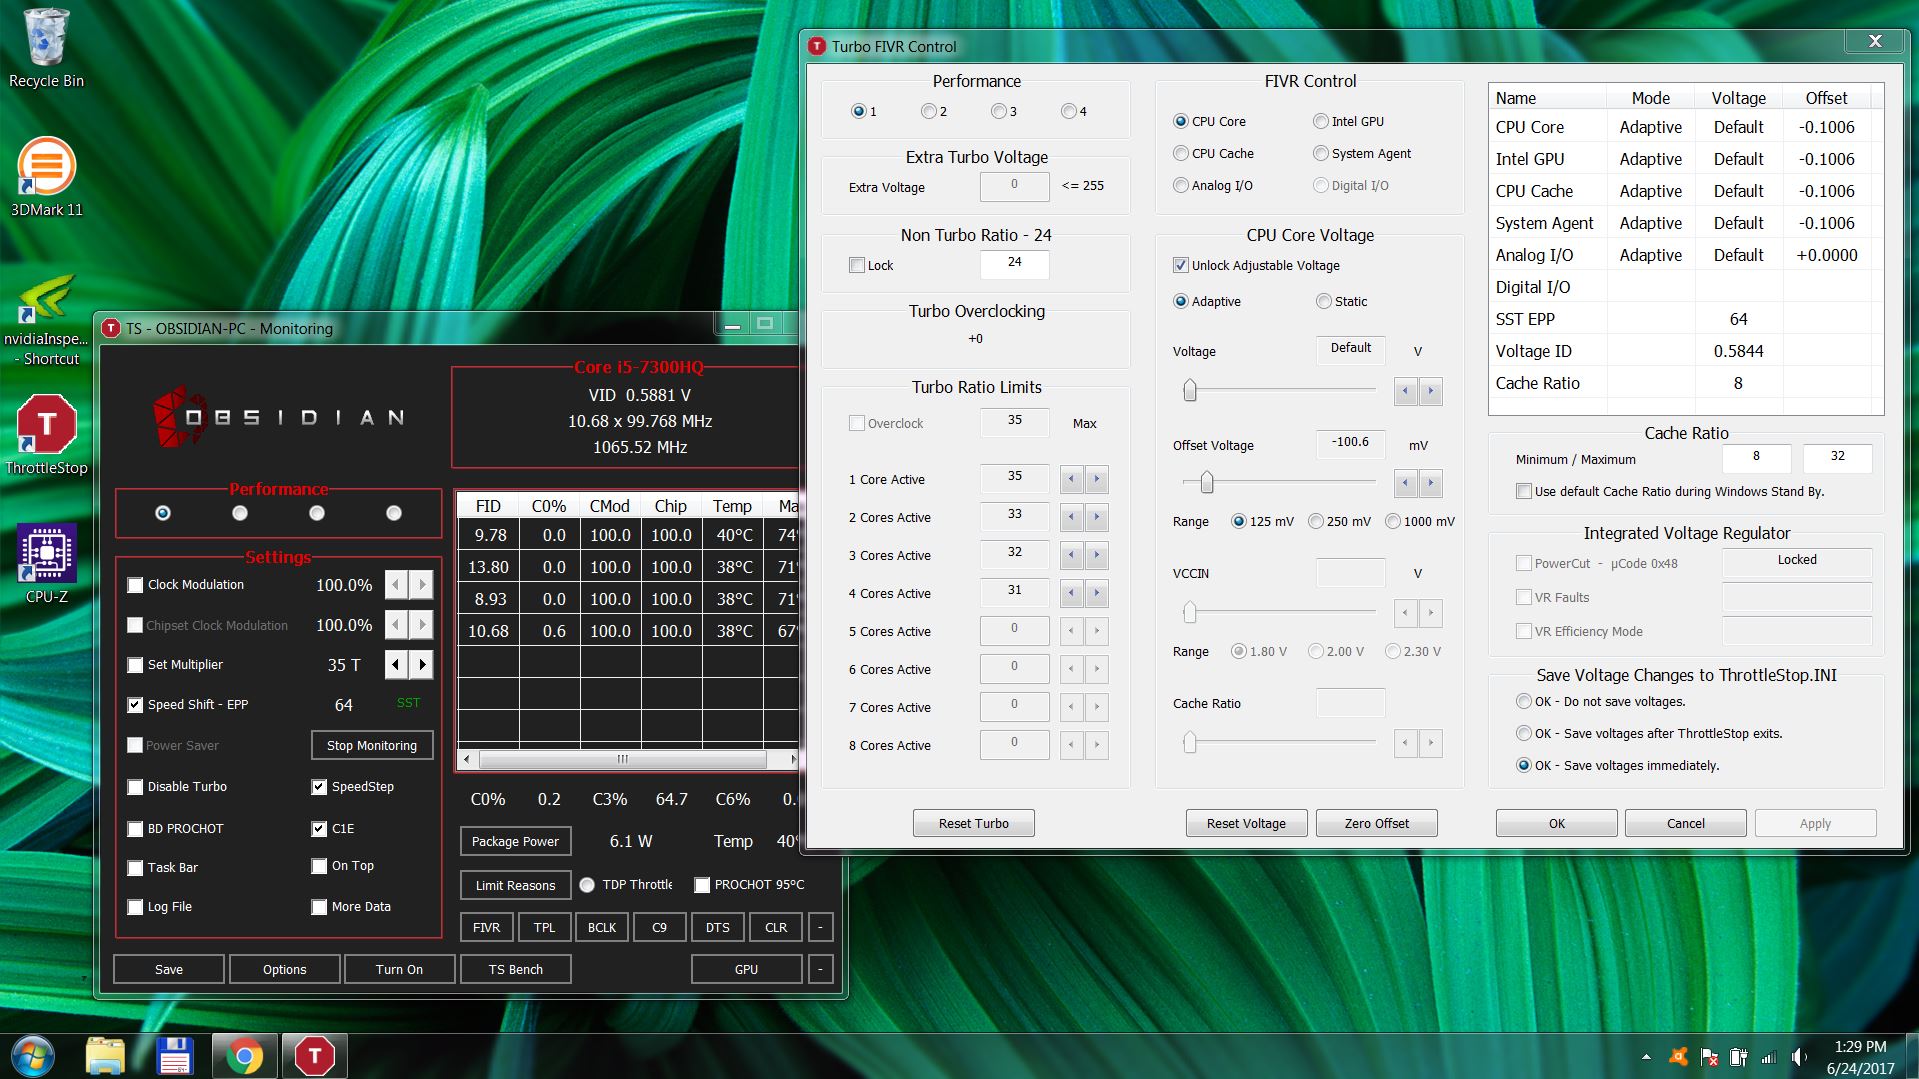Viewport: 1919px width, 1079px height.
Task: Decrease Offset Voltage with left arrow
Action: [x=1405, y=483]
